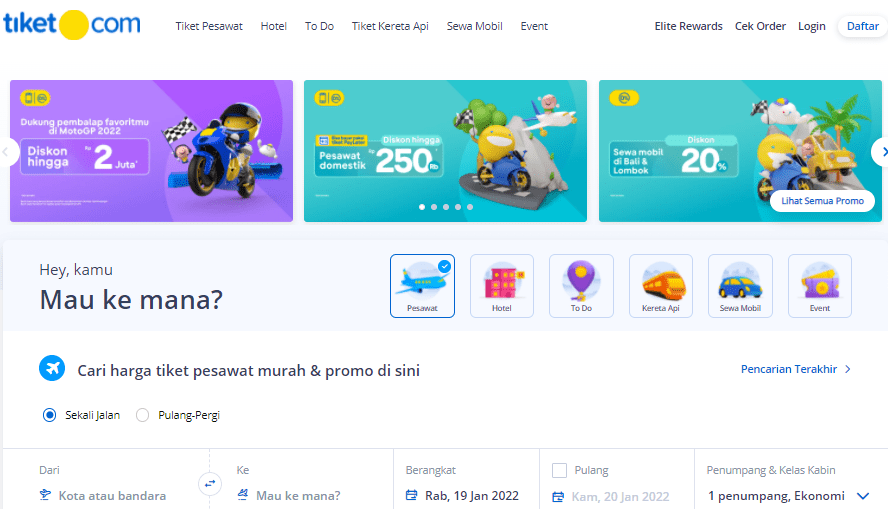This screenshot has width=888, height=509.
Task: Show next promo banners with right arrow
Action: (x=882, y=152)
